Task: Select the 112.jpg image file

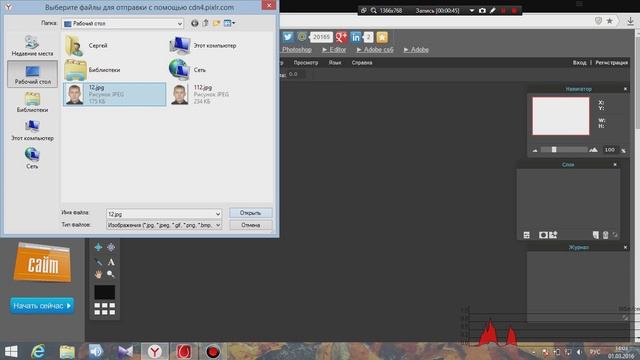Action: point(200,94)
